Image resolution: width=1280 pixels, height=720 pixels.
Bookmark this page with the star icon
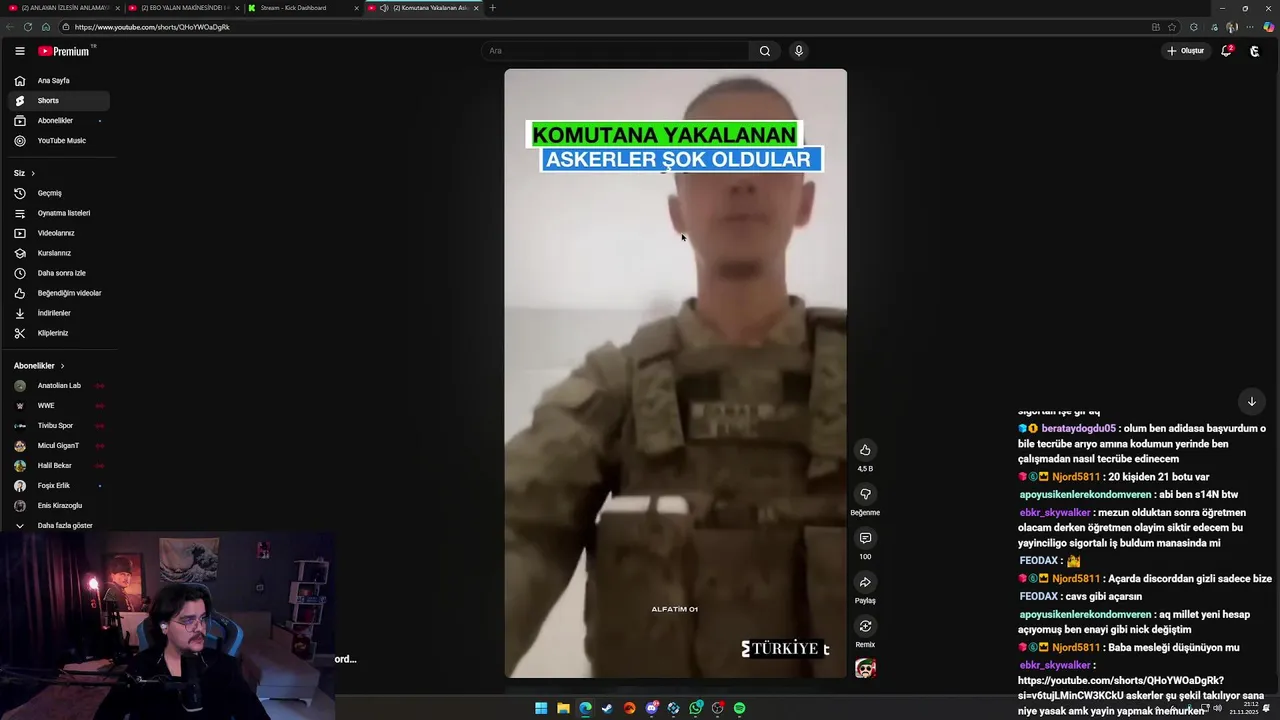pyautogui.click(x=1172, y=27)
